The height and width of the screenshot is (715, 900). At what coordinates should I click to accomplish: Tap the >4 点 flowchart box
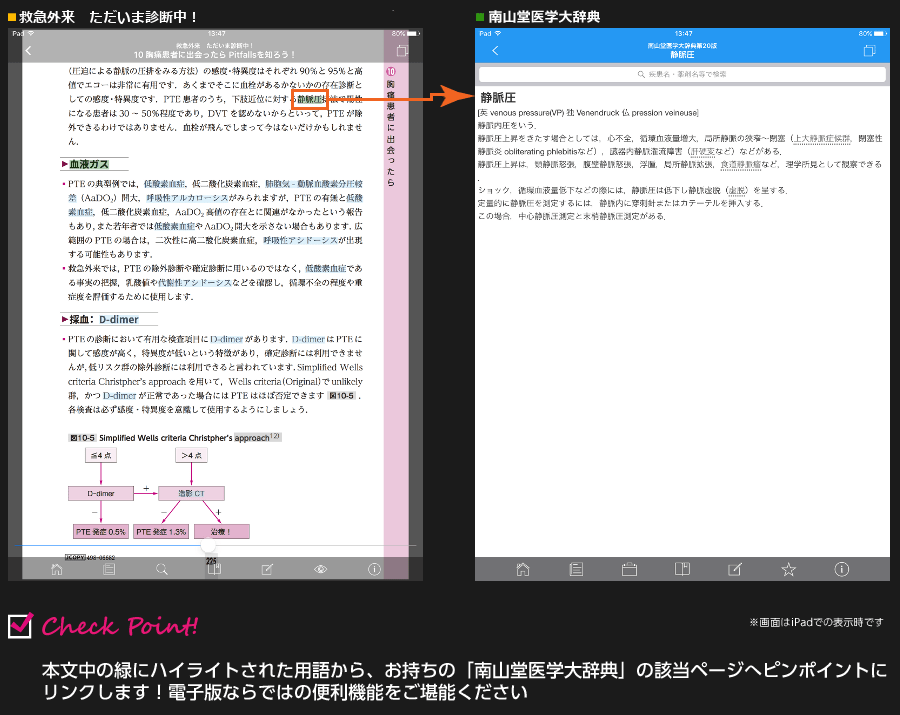tap(191, 455)
